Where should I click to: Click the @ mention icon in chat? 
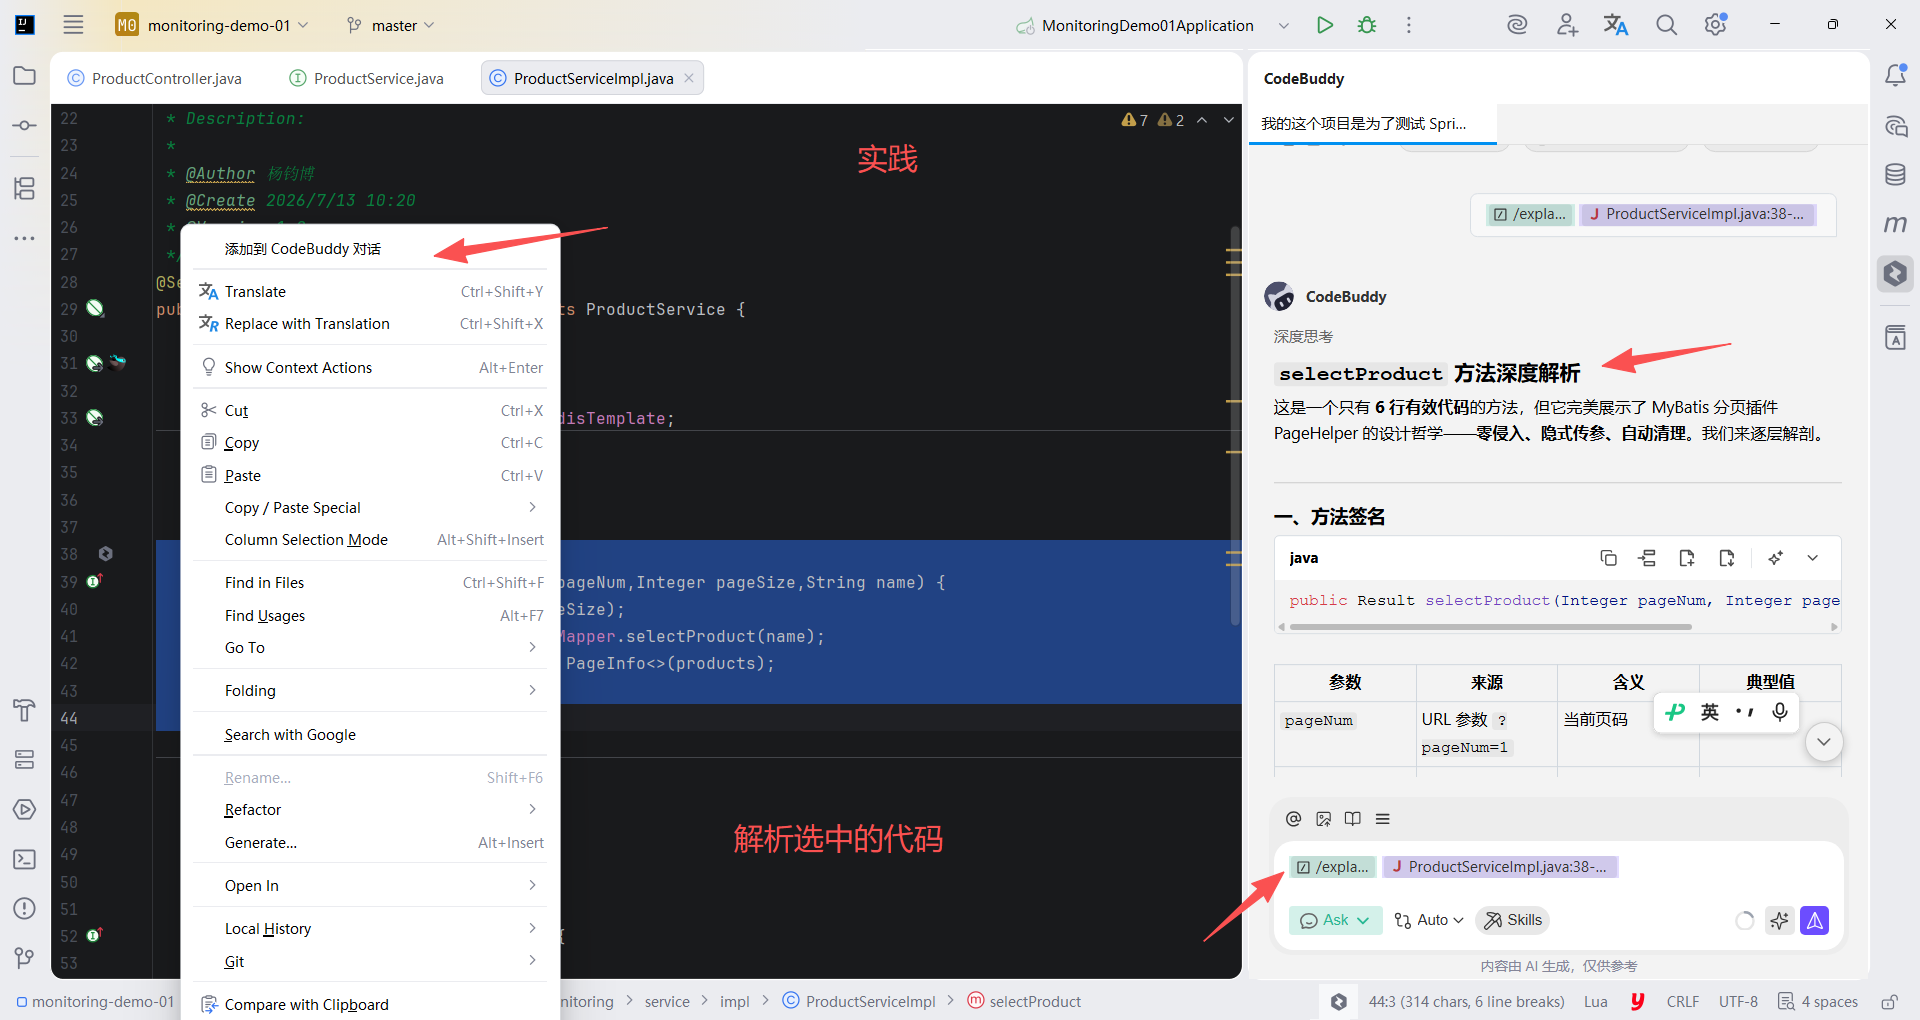coord(1293,819)
